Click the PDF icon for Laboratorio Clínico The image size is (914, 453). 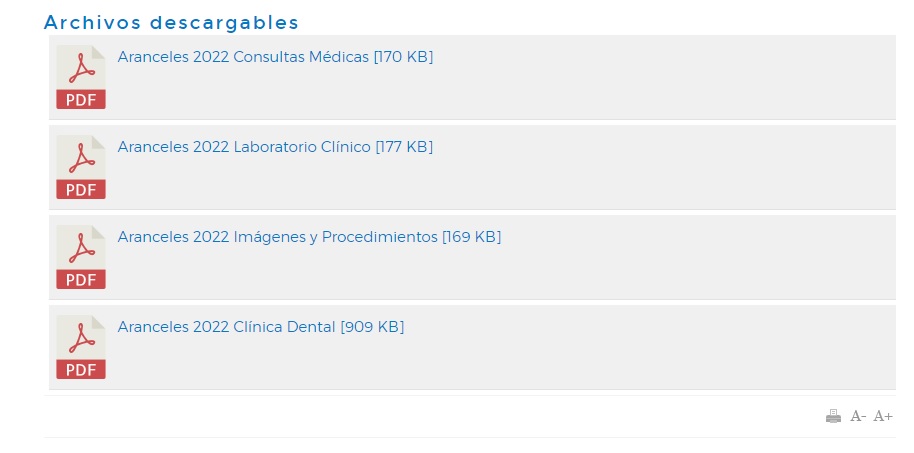point(80,167)
